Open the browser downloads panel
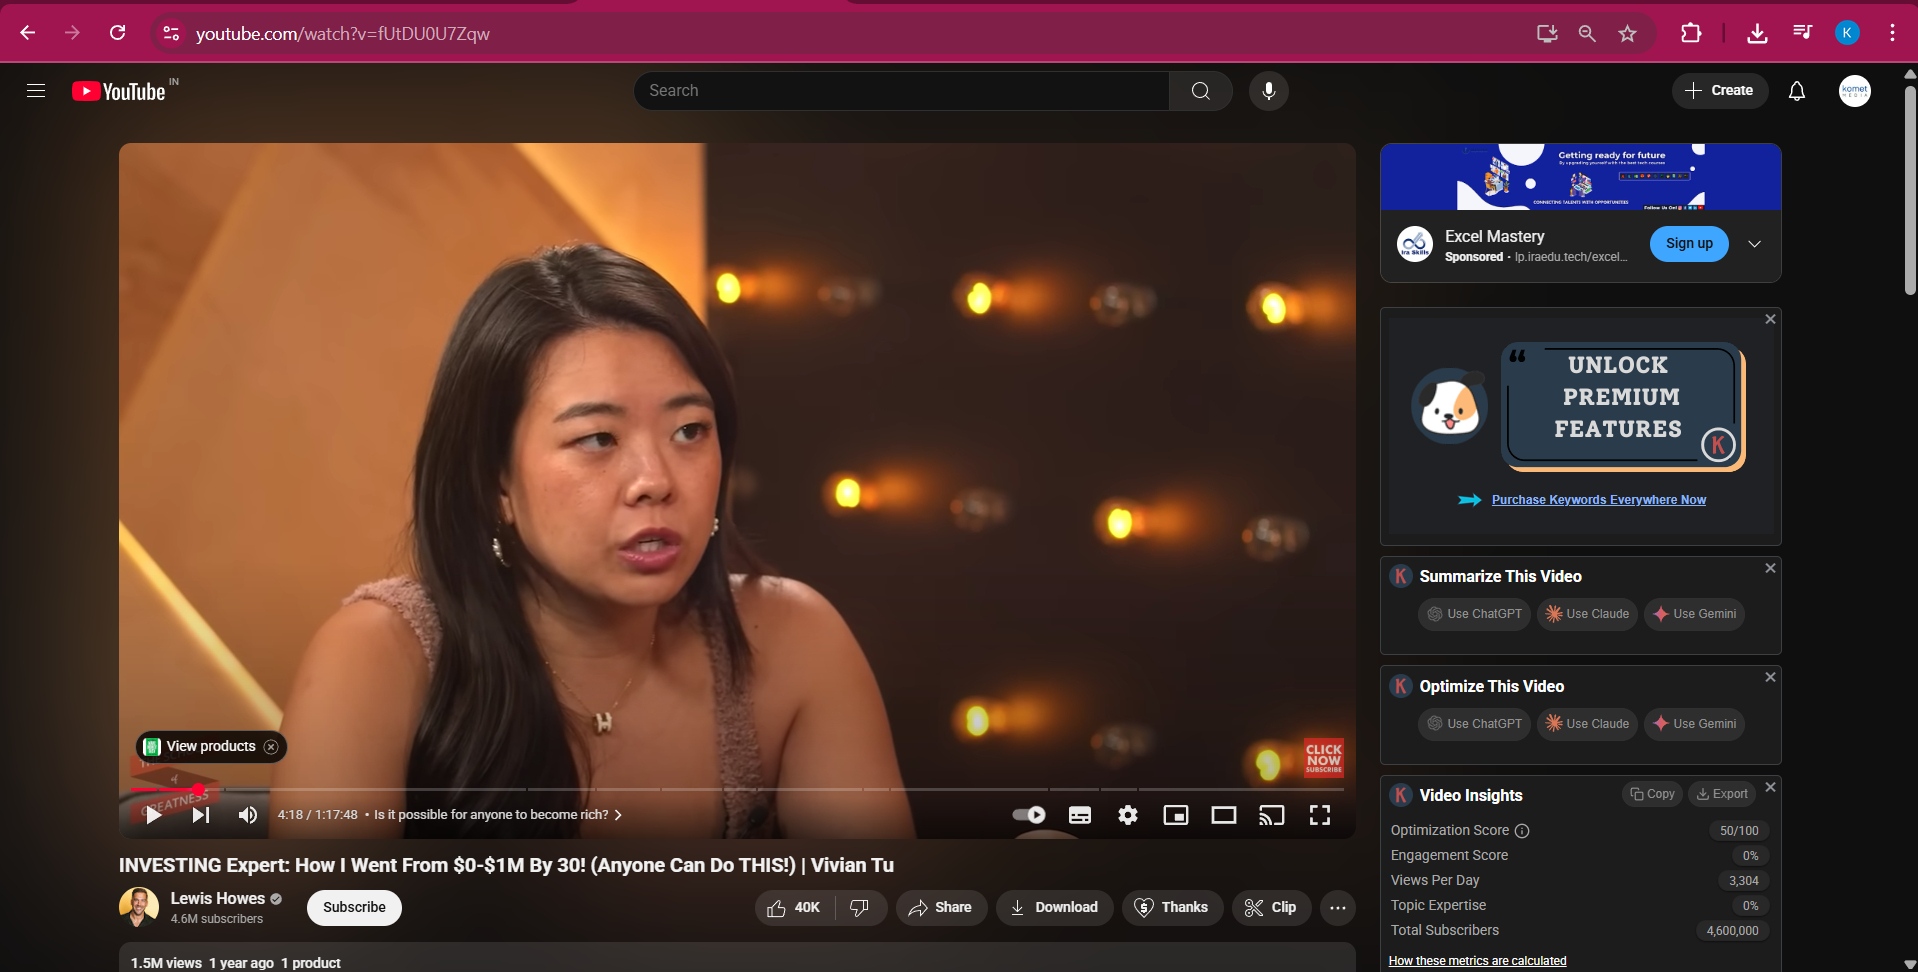 pyautogui.click(x=1757, y=33)
